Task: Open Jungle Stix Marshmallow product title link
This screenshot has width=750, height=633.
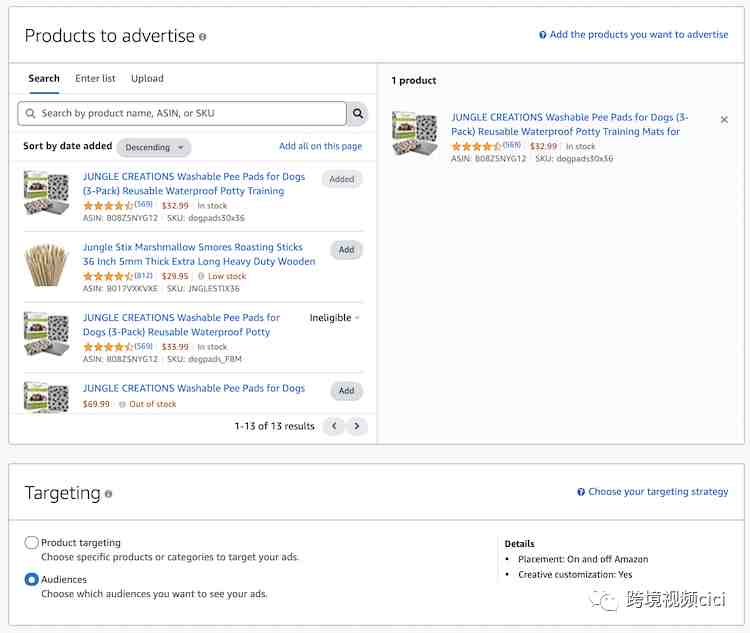Action: (199, 254)
